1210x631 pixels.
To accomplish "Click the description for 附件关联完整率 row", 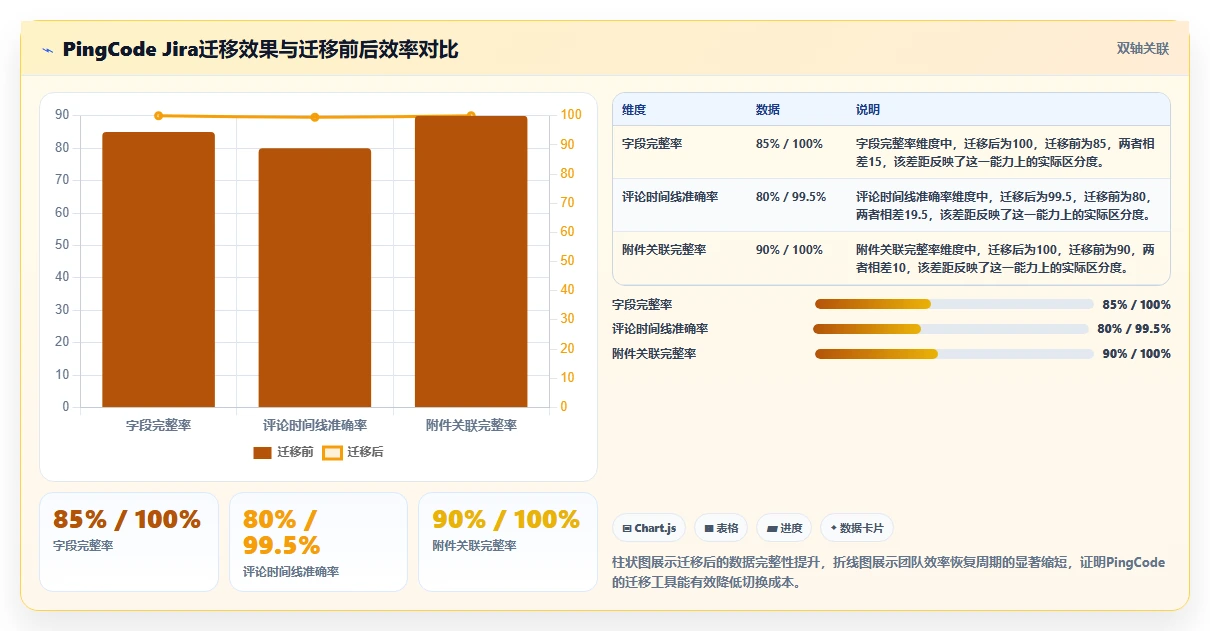I will click(x=1006, y=258).
